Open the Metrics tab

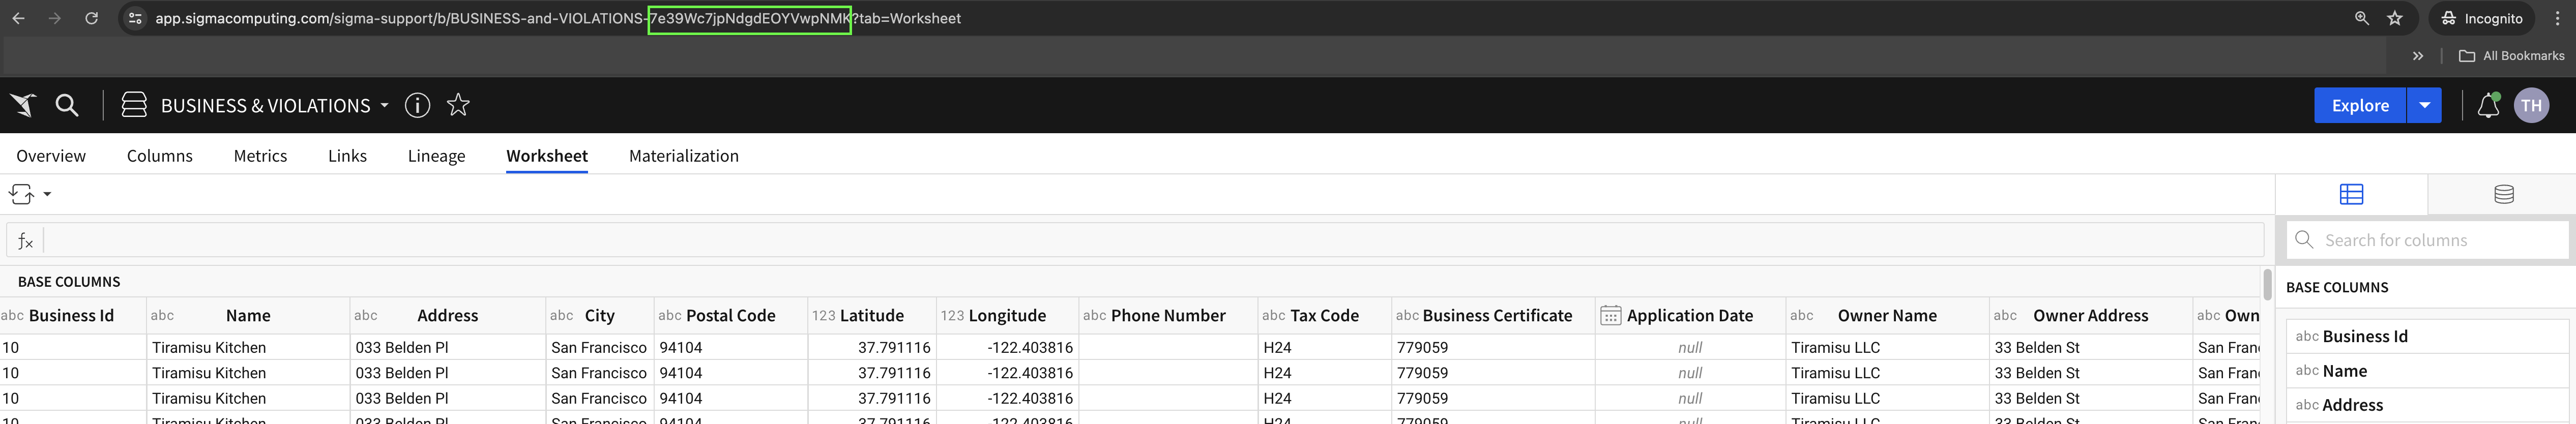click(260, 156)
